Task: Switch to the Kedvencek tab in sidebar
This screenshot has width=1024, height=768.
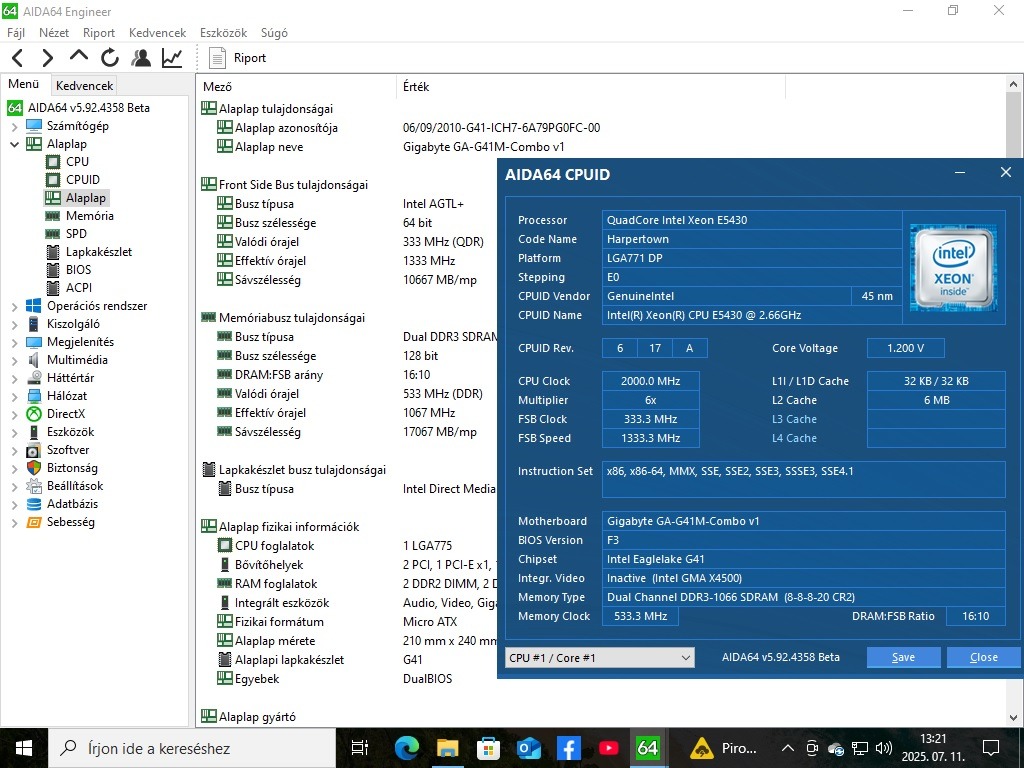Action: pos(84,86)
